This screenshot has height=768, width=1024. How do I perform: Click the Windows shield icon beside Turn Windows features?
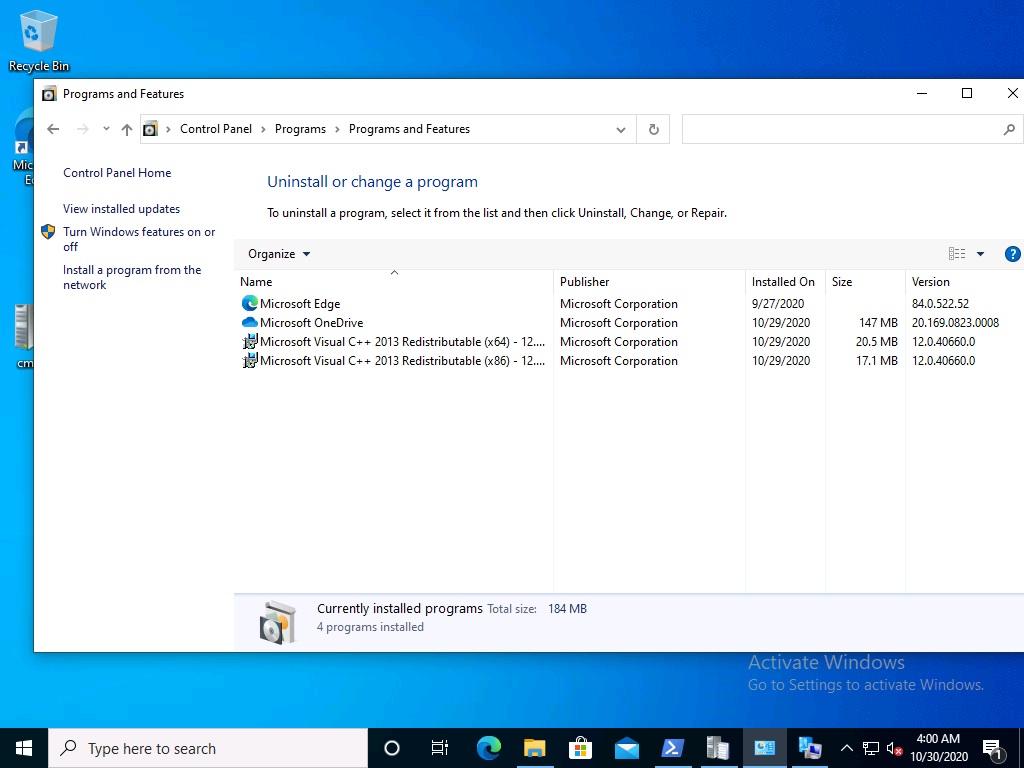(x=48, y=232)
